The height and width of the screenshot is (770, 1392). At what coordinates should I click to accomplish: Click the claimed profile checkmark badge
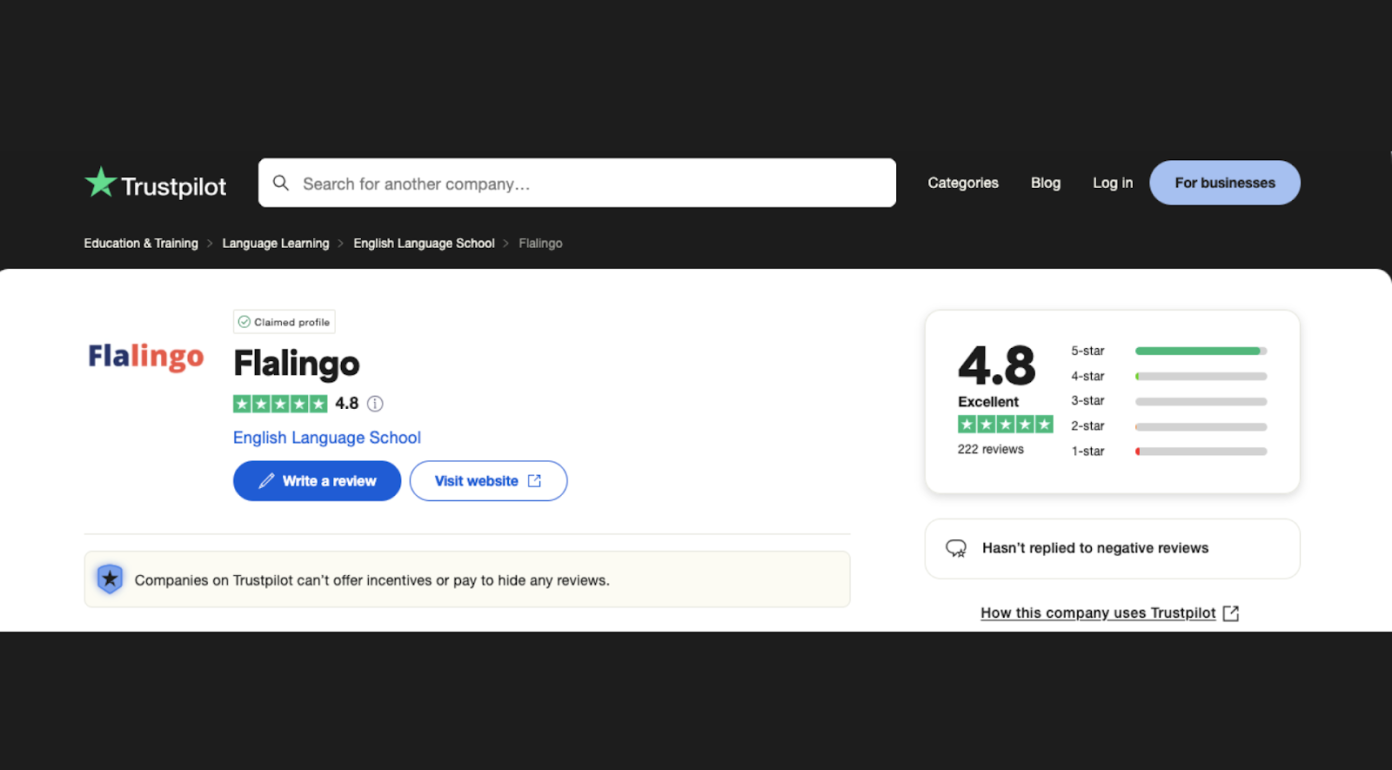tap(244, 322)
